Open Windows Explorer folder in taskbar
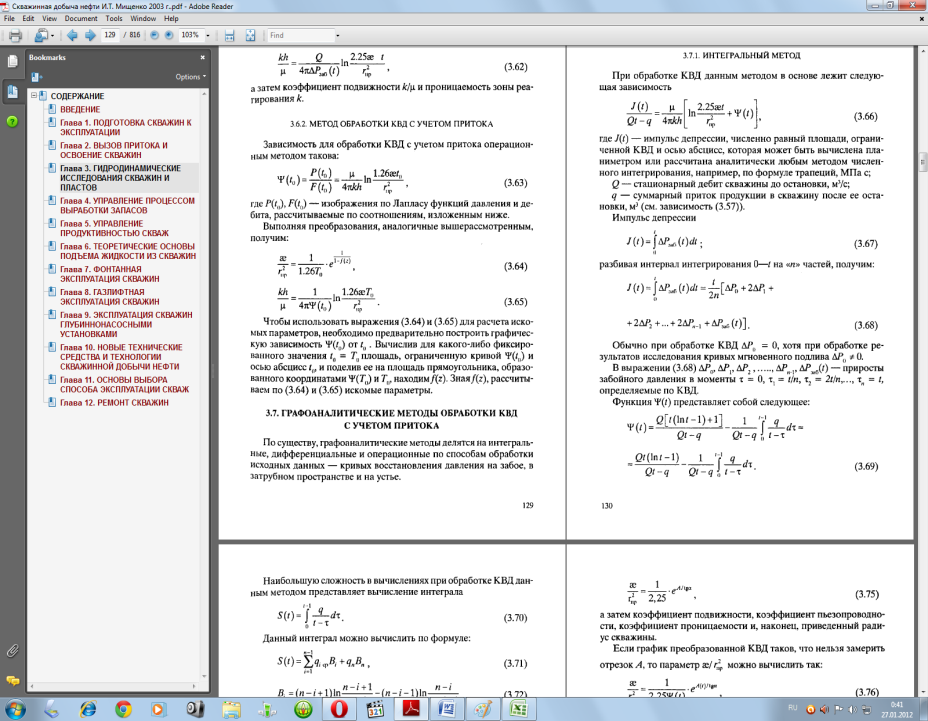This screenshot has height=721, width=928. coord(231,709)
